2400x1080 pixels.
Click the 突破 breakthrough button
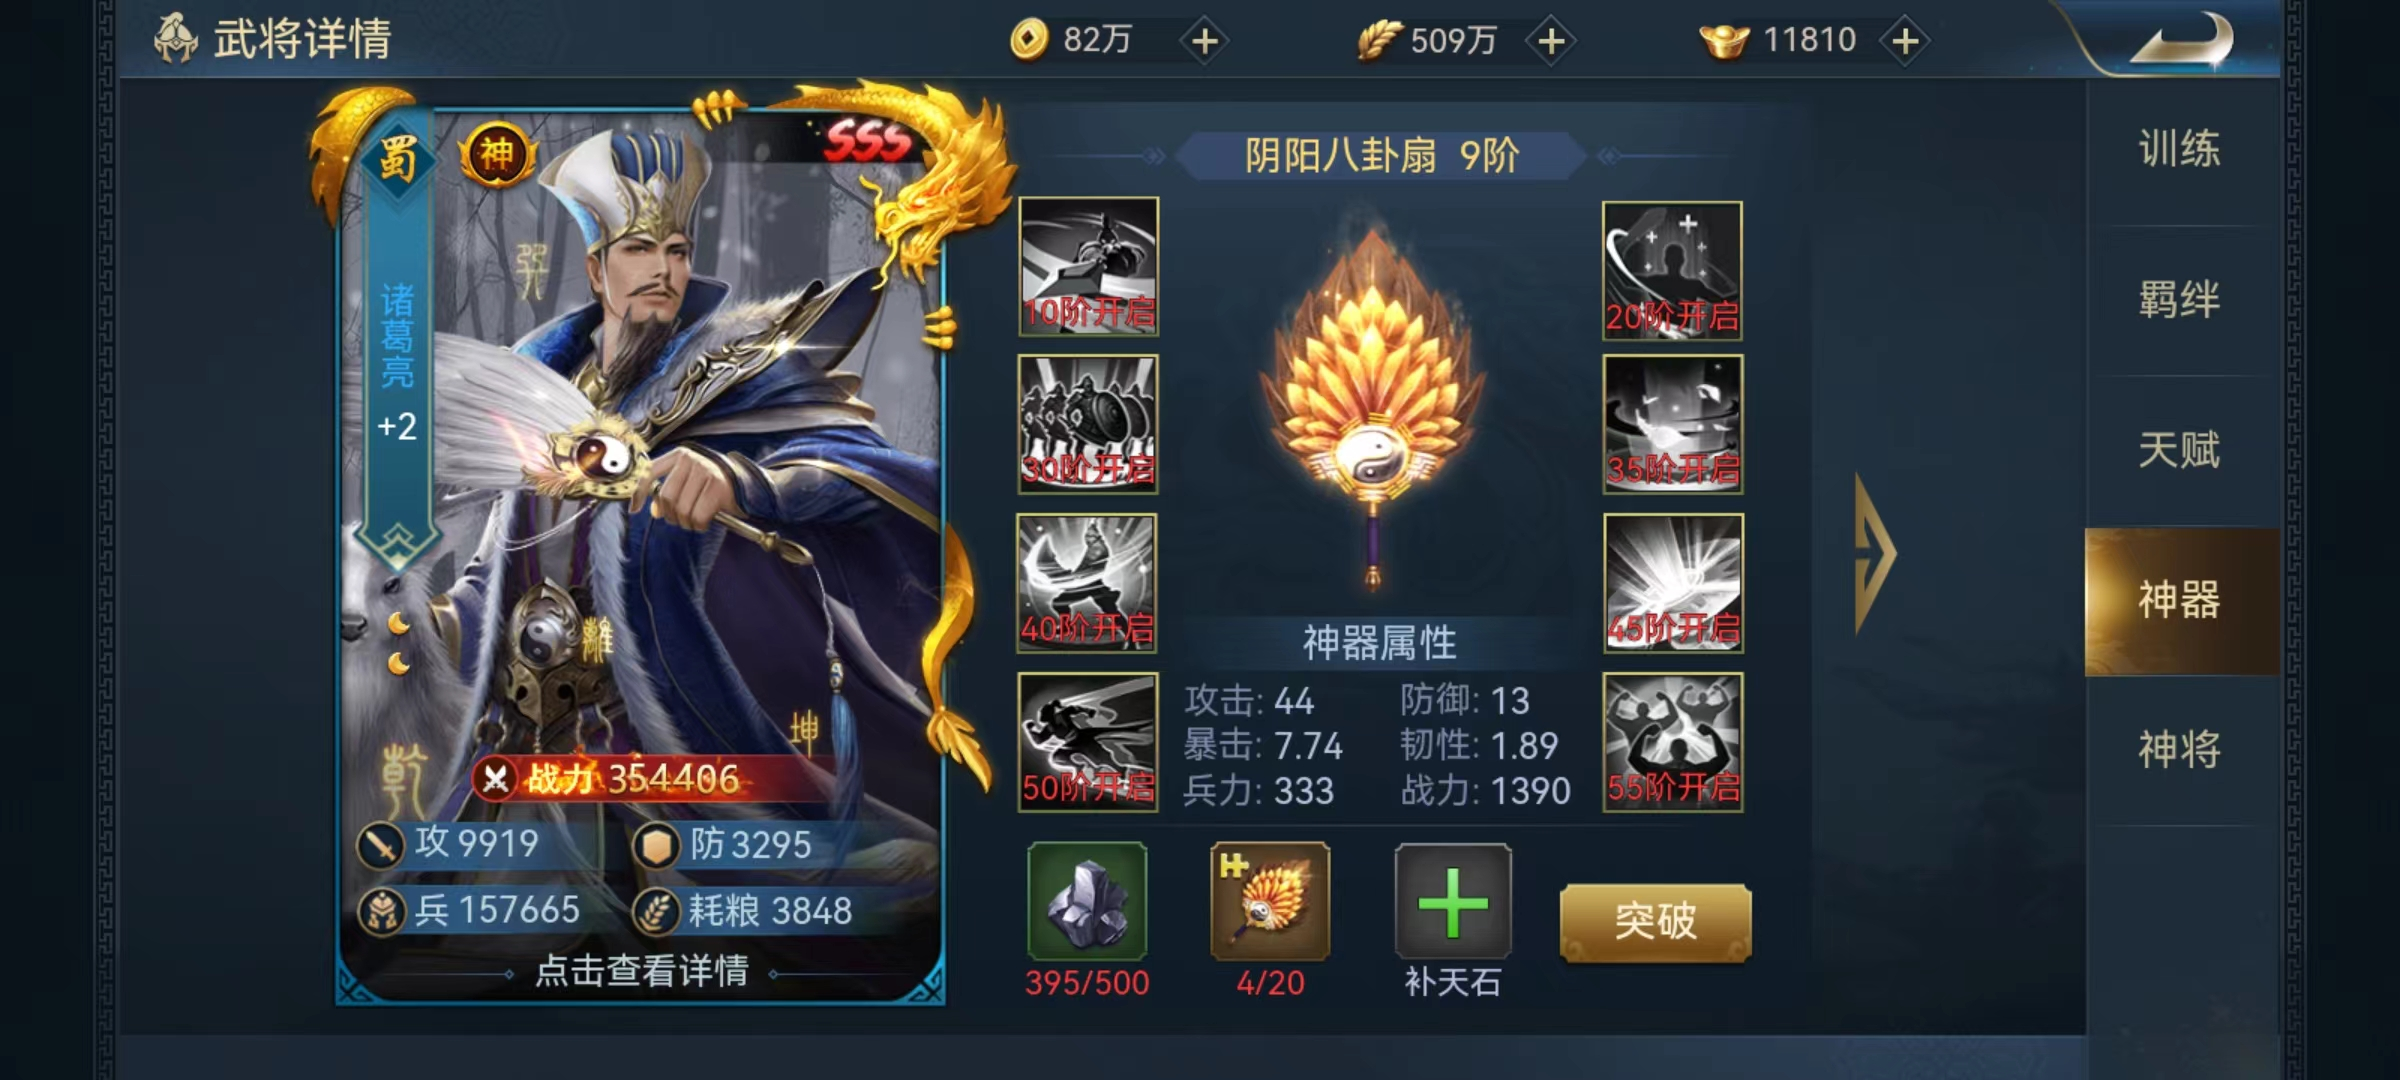click(1655, 922)
